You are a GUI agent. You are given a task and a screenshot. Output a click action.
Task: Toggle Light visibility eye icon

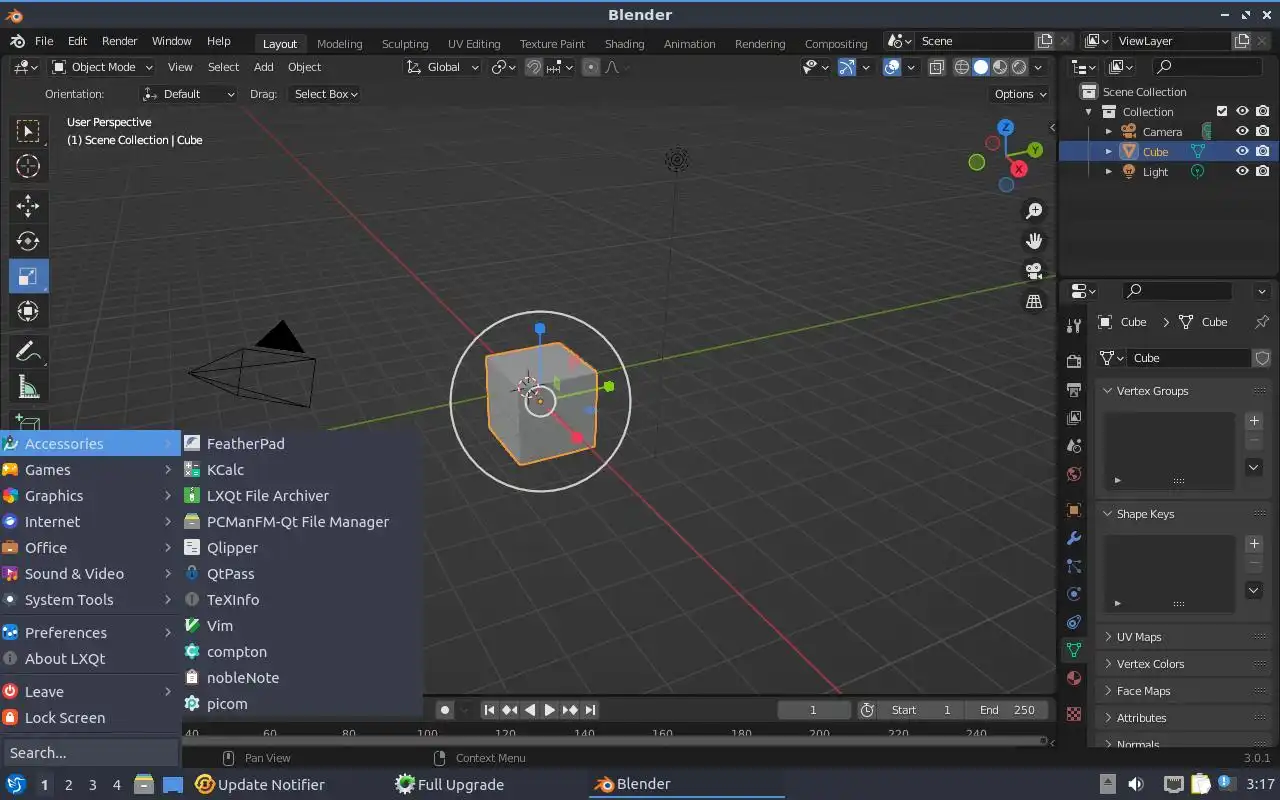coord(1242,171)
